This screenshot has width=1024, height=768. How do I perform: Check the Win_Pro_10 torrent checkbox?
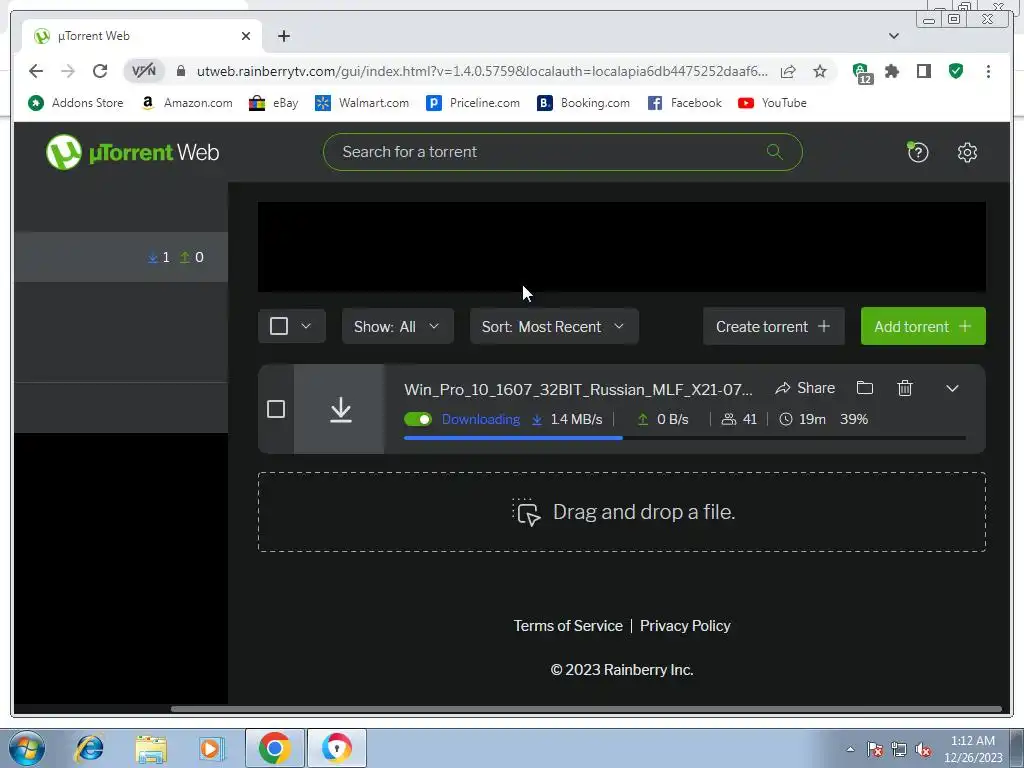(276, 409)
